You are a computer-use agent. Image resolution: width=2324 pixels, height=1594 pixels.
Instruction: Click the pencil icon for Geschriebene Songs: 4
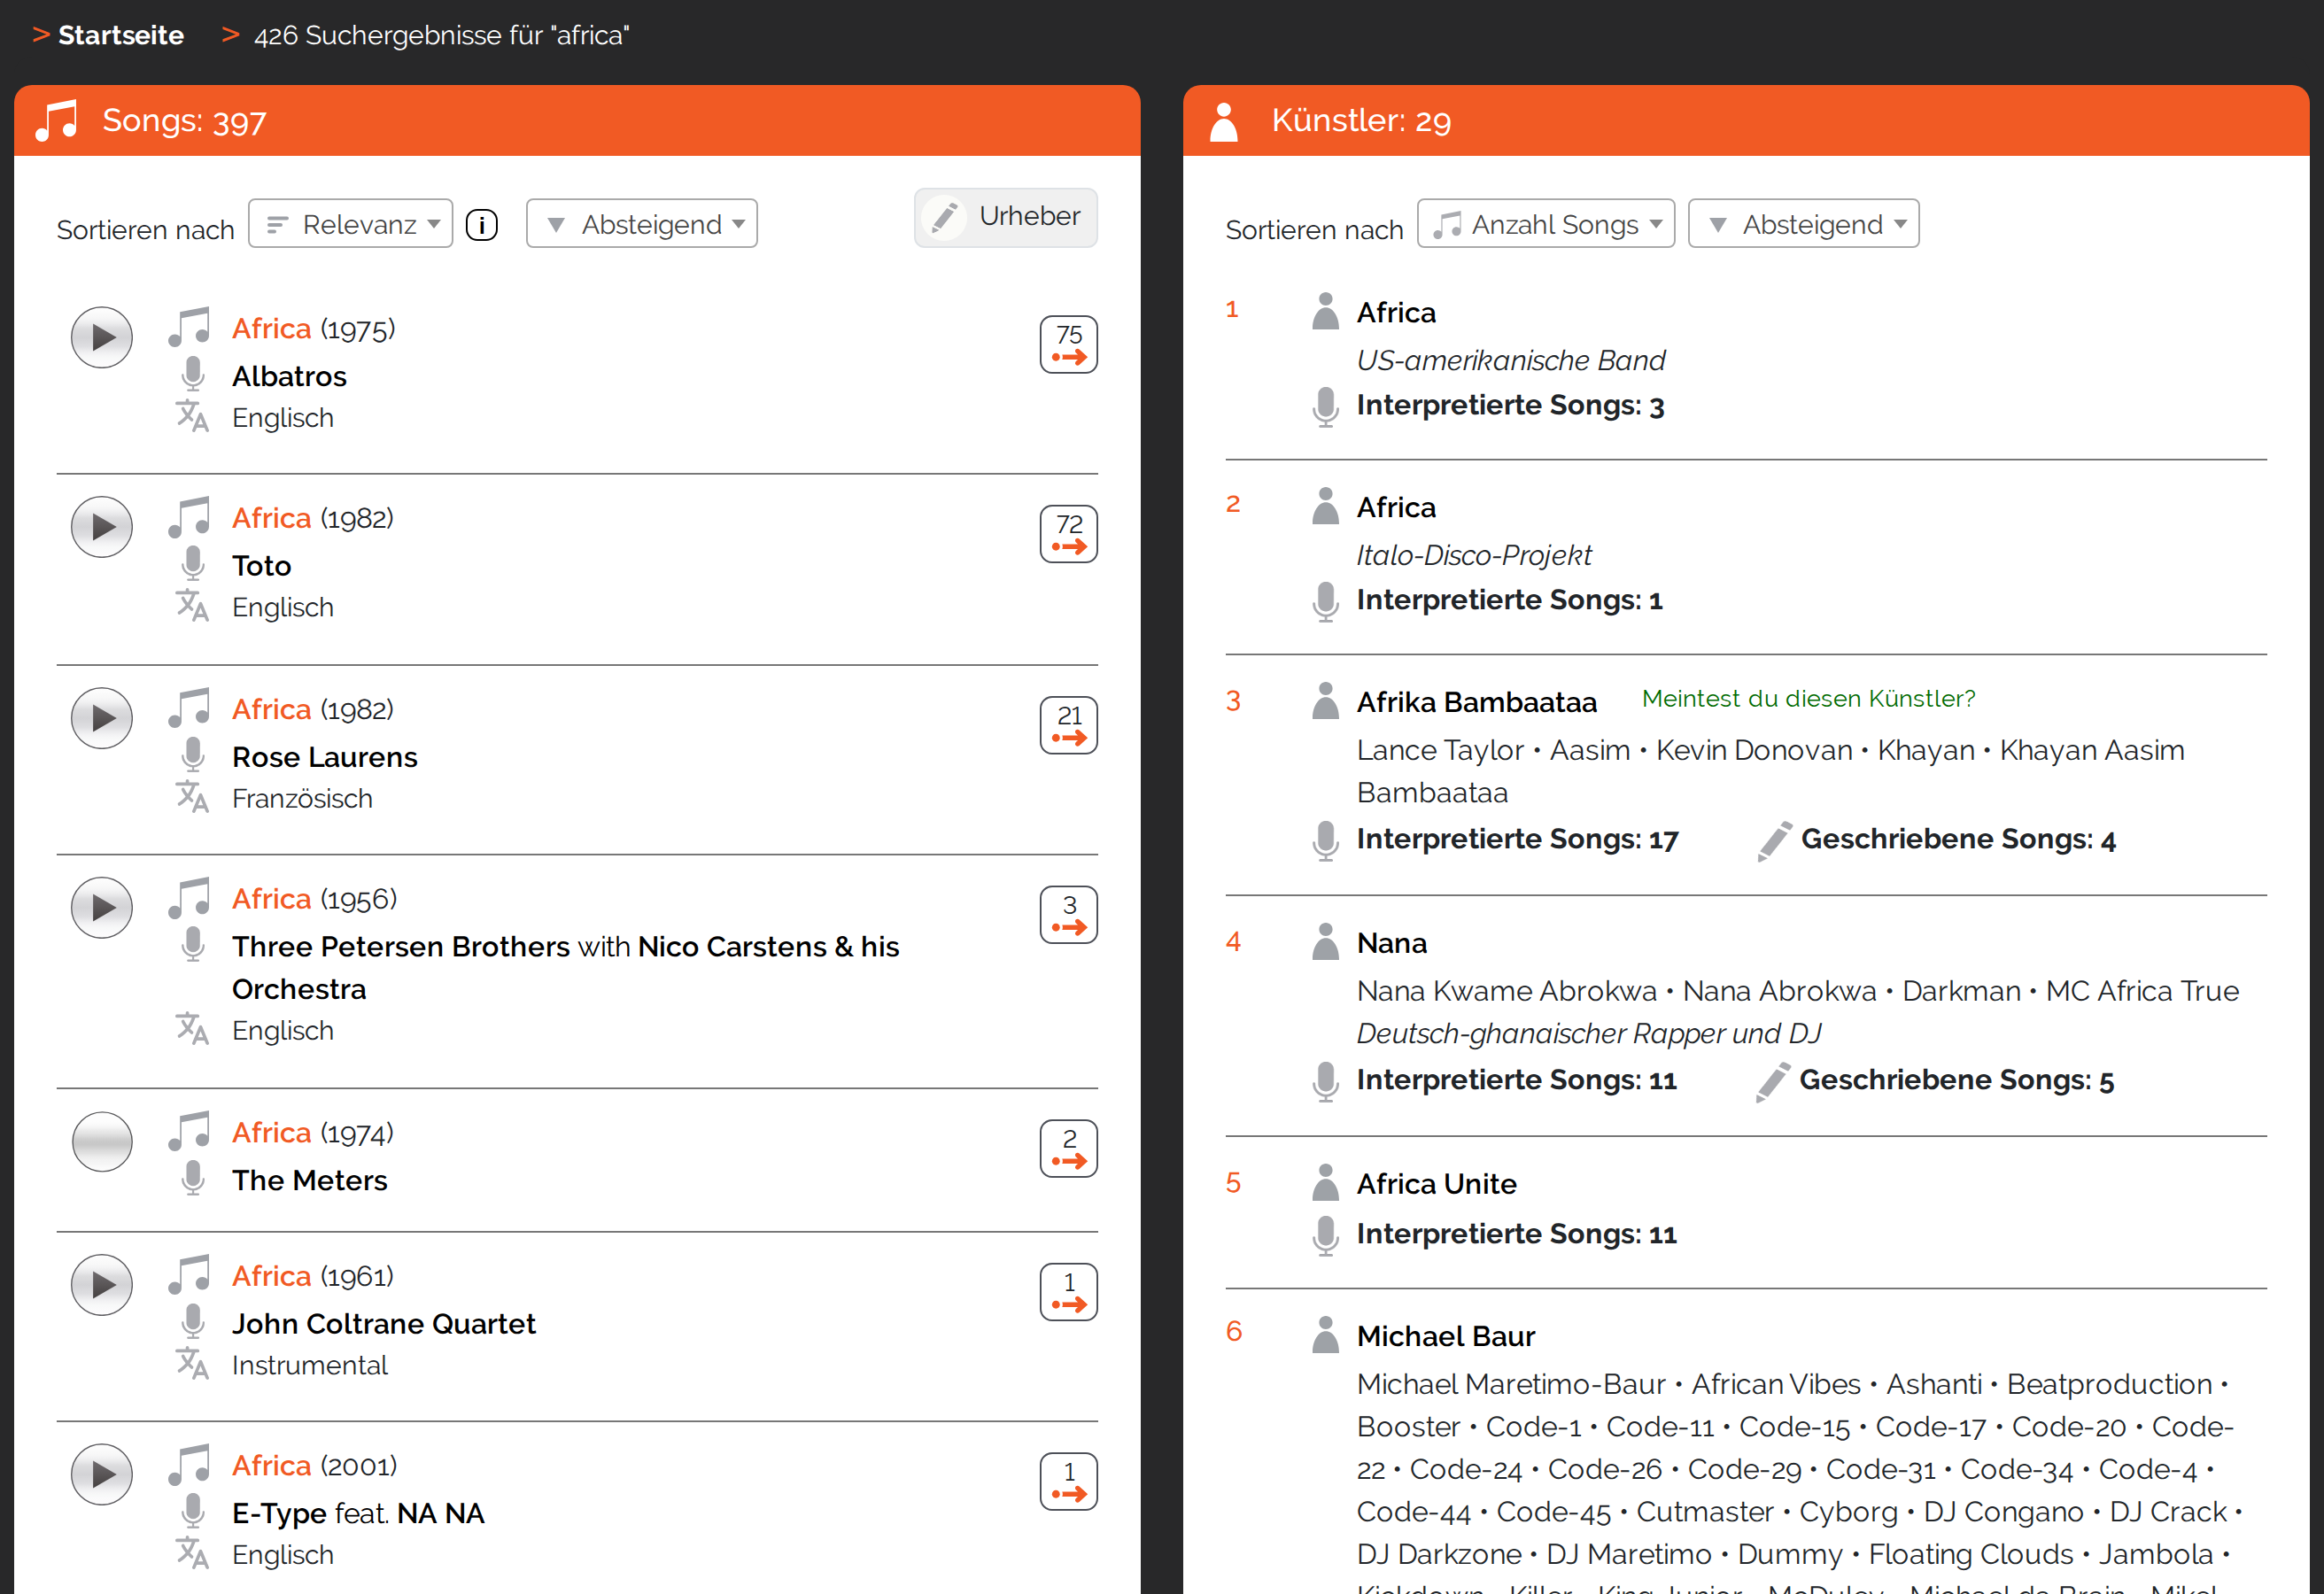point(1774,840)
